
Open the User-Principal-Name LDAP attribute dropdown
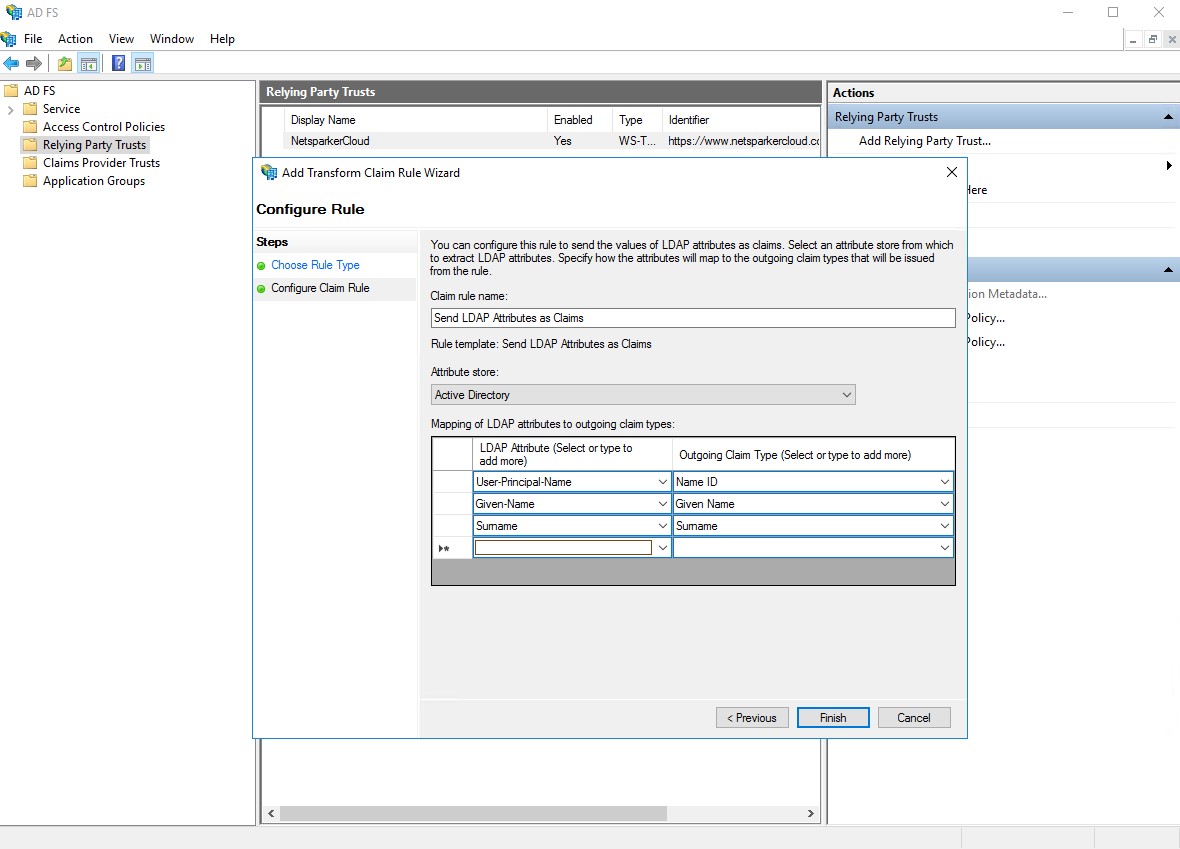pos(662,482)
